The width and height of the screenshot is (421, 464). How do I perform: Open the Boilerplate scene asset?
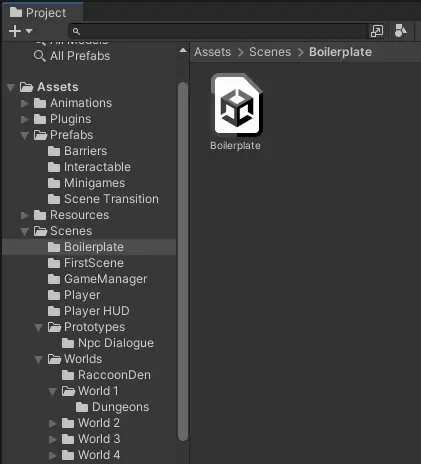pyautogui.click(x=237, y=105)
